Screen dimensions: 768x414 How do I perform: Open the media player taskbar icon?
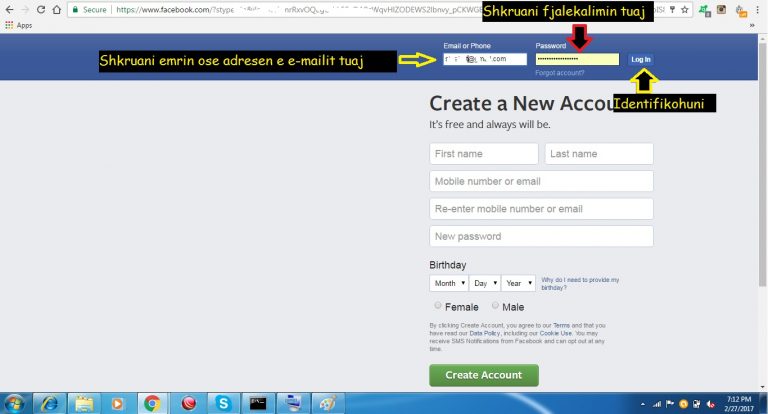[118, 403]
